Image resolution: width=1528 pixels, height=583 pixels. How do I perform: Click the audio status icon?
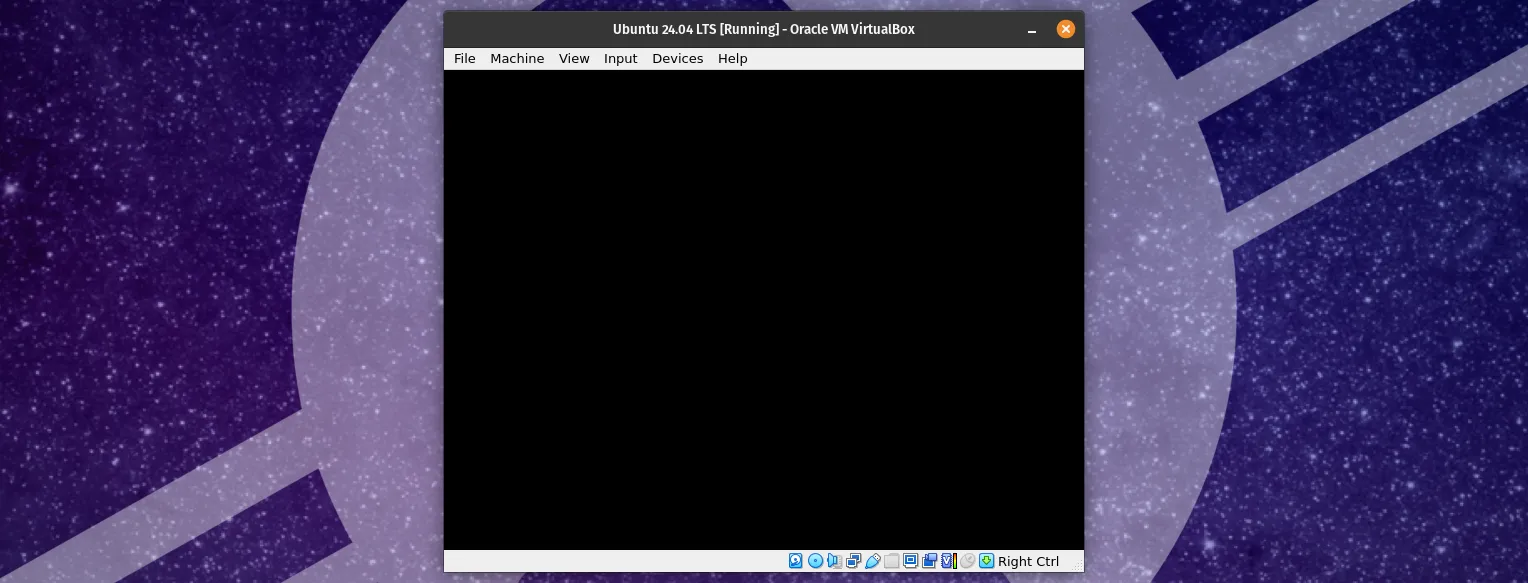click(x=834, y=561)
